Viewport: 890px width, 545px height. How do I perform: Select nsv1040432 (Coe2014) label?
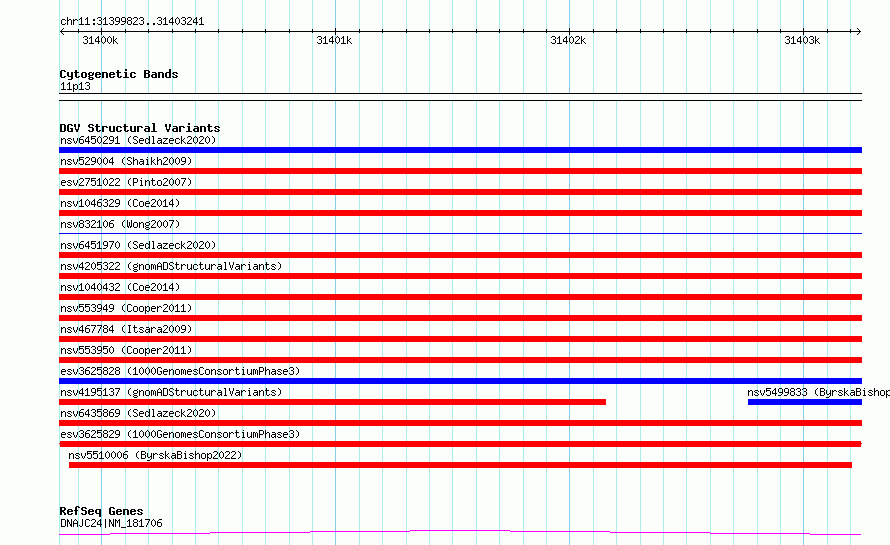pos(120,287)
